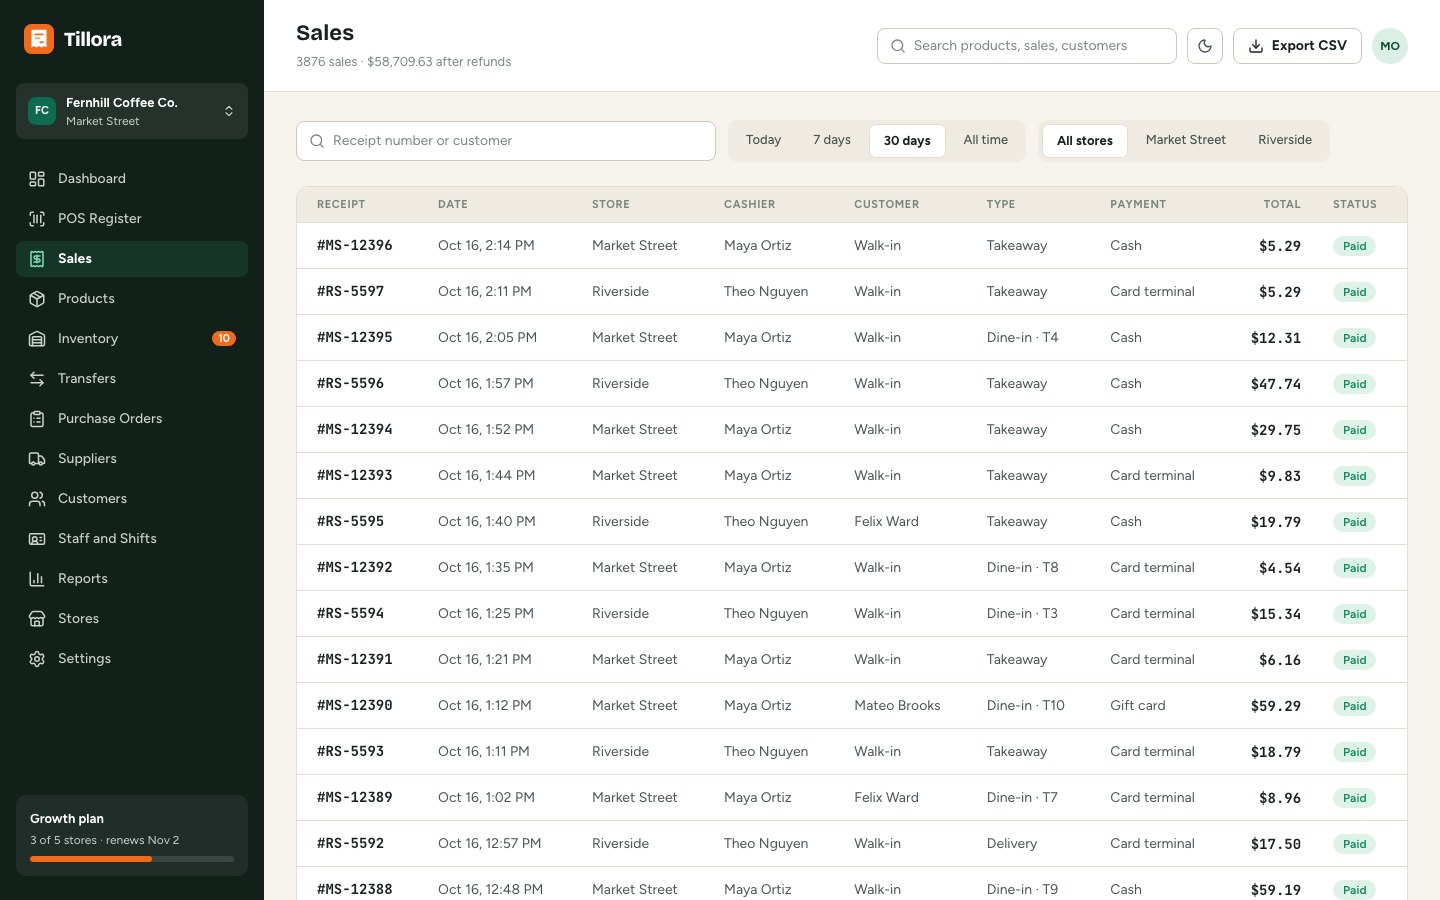
Task: Expand the Fernhill Coffee Co. store switcher
Action: [x=132, y=111]
